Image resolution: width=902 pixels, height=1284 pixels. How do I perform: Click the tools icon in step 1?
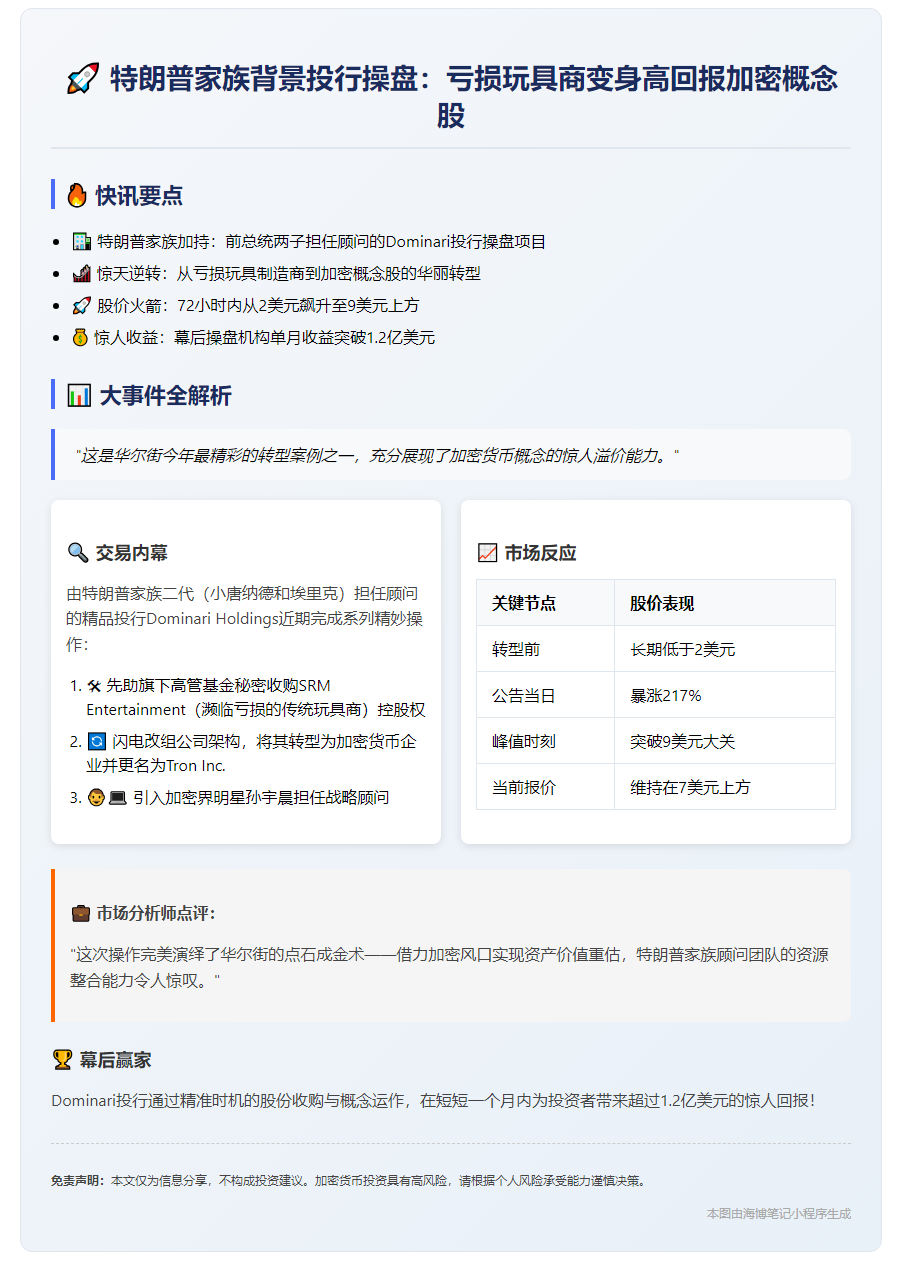click(x=94, y=686)
